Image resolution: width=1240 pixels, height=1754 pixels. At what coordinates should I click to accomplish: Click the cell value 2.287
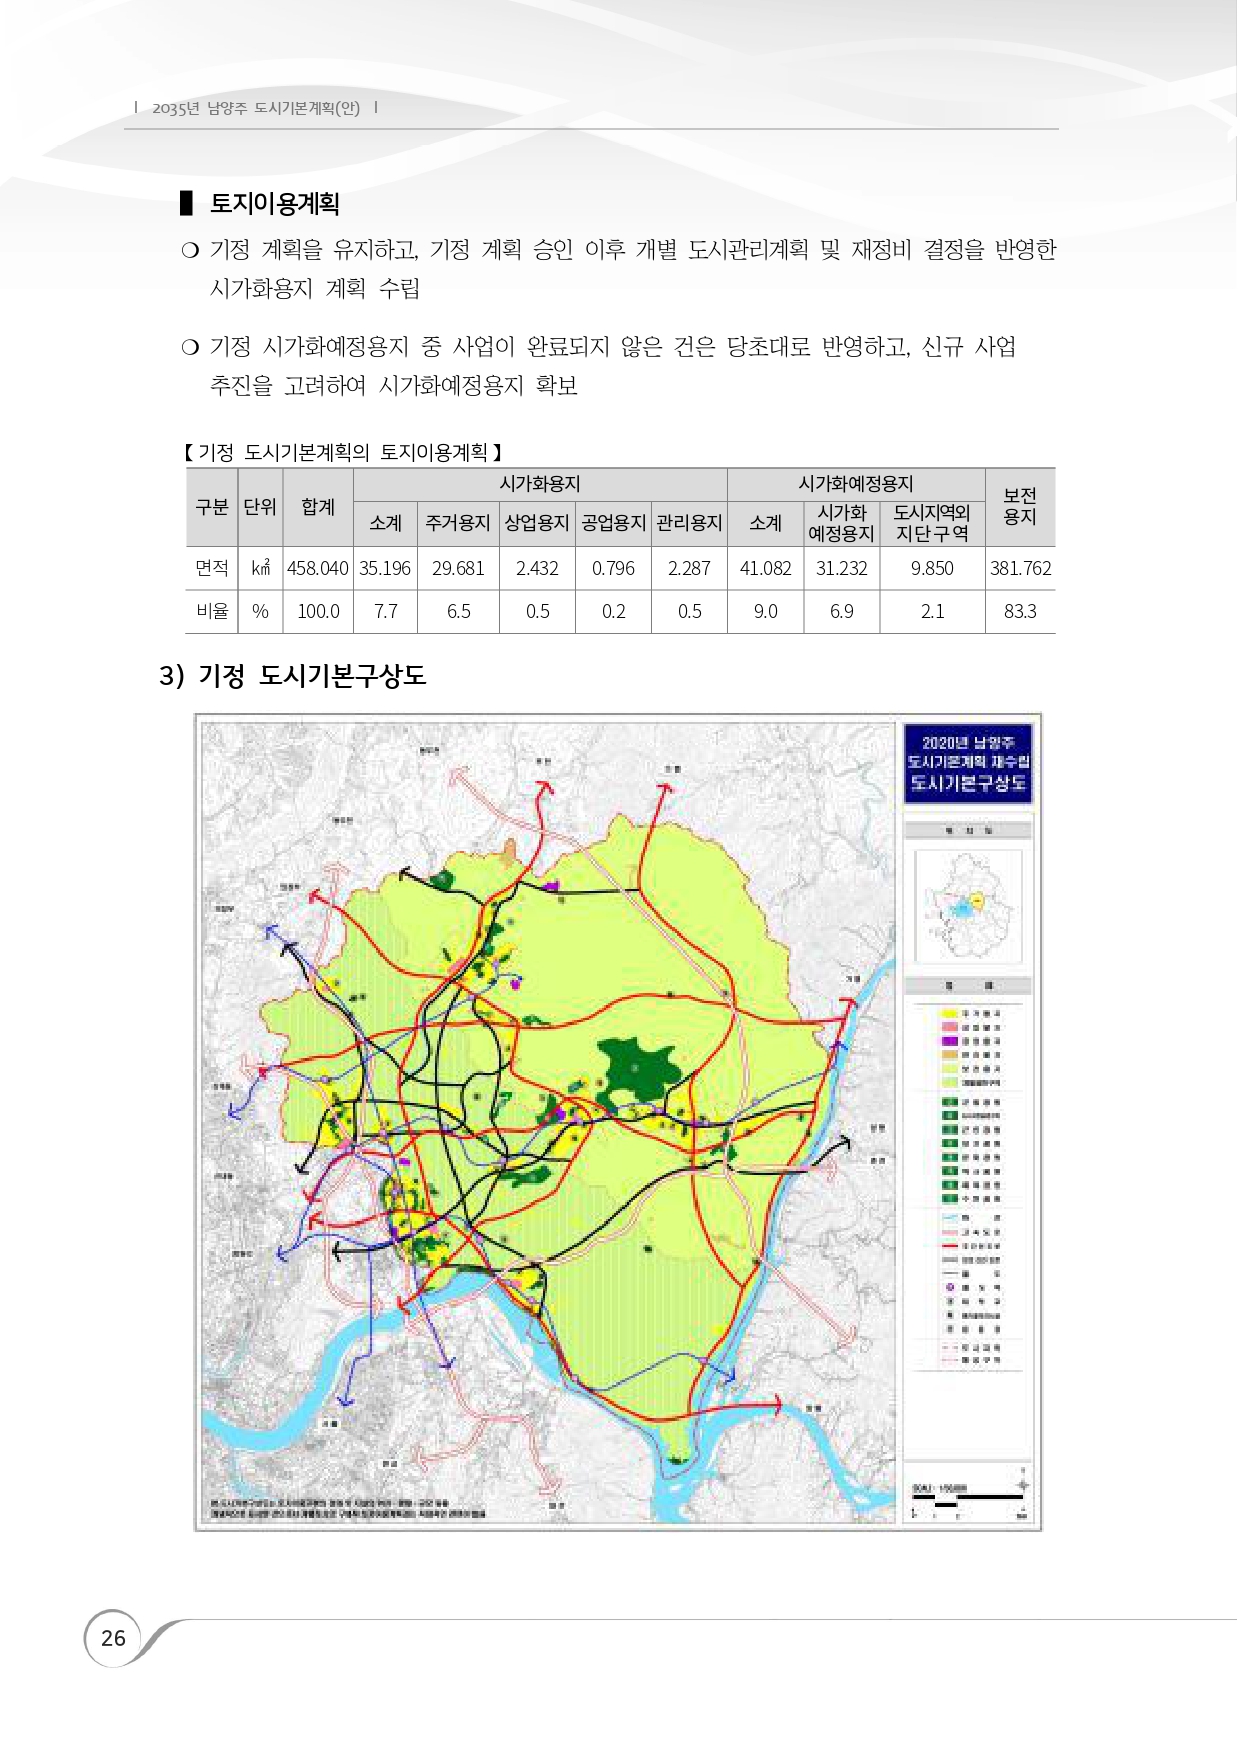pos(689,568)
